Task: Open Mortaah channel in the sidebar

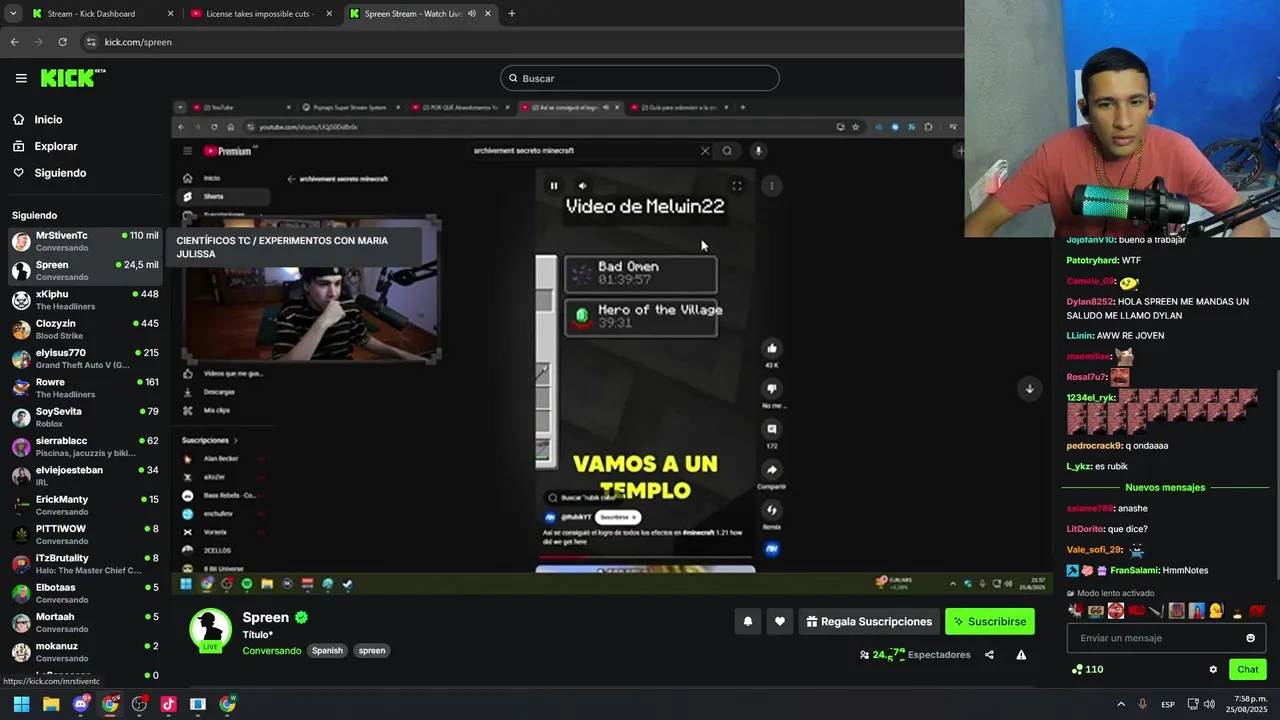Action: pyautogui.click(x=84, y=623)
